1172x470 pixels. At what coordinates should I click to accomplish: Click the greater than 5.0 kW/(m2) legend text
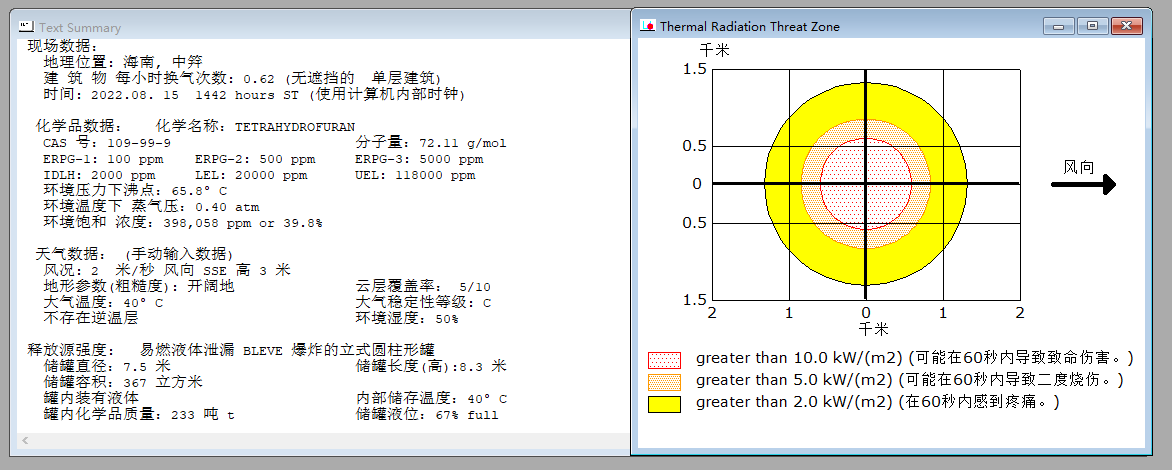pos(910,380)
